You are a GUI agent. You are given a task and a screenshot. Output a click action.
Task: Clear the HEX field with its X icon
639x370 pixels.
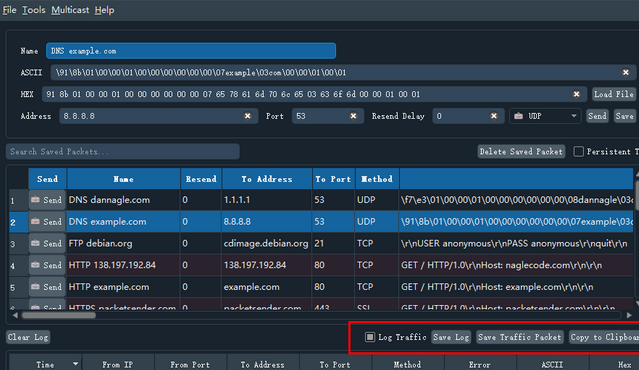click(576, 94)
